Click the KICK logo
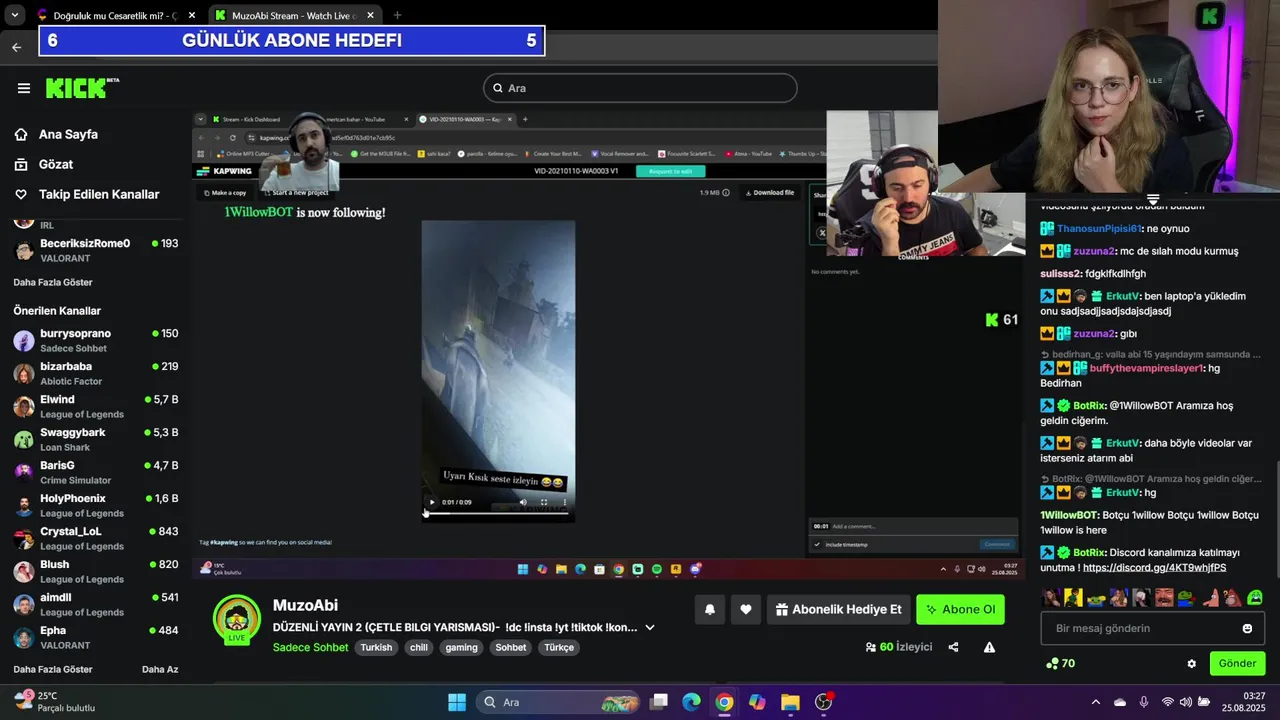Image resolution: width=1280 pixels, height=720 pixels. click(82, 88)
